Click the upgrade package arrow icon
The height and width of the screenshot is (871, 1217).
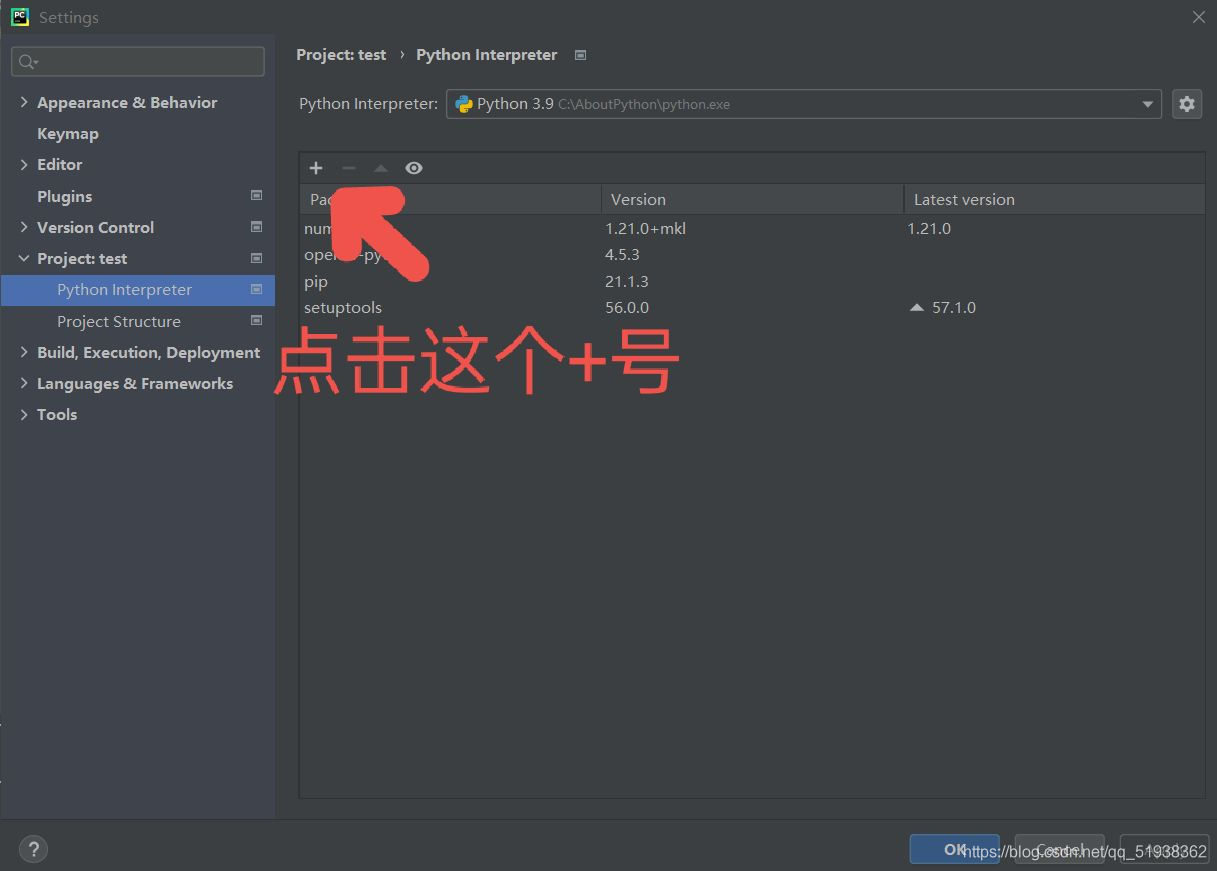click(x=380, y=168)
